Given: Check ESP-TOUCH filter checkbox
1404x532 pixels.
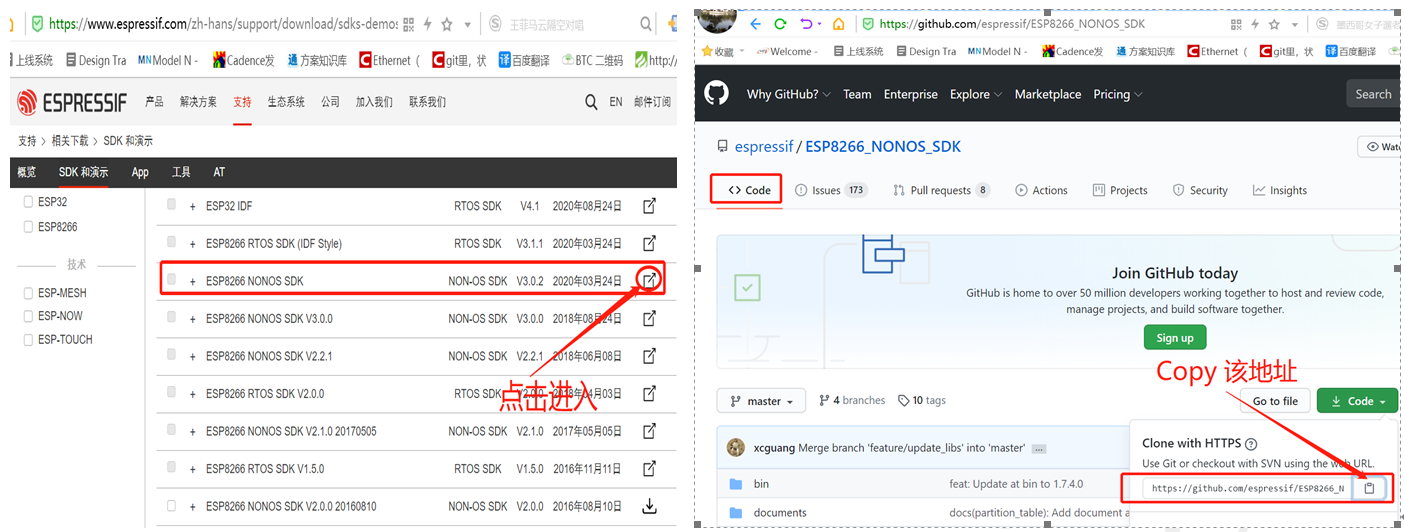Looking at the screenshot, I should (28, 340).
